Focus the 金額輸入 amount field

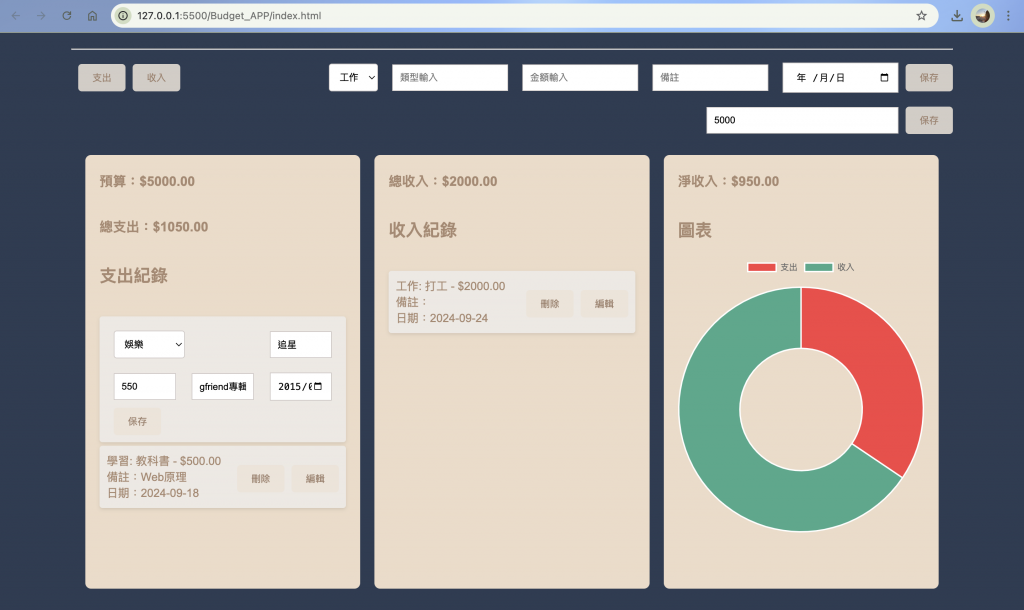(580, 78)
